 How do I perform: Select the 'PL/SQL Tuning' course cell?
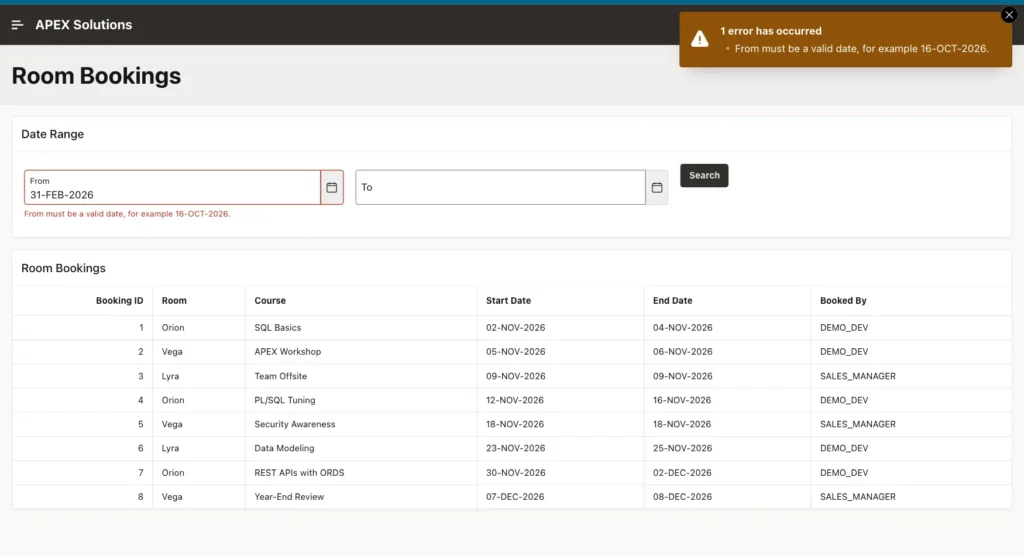point(285,400)
